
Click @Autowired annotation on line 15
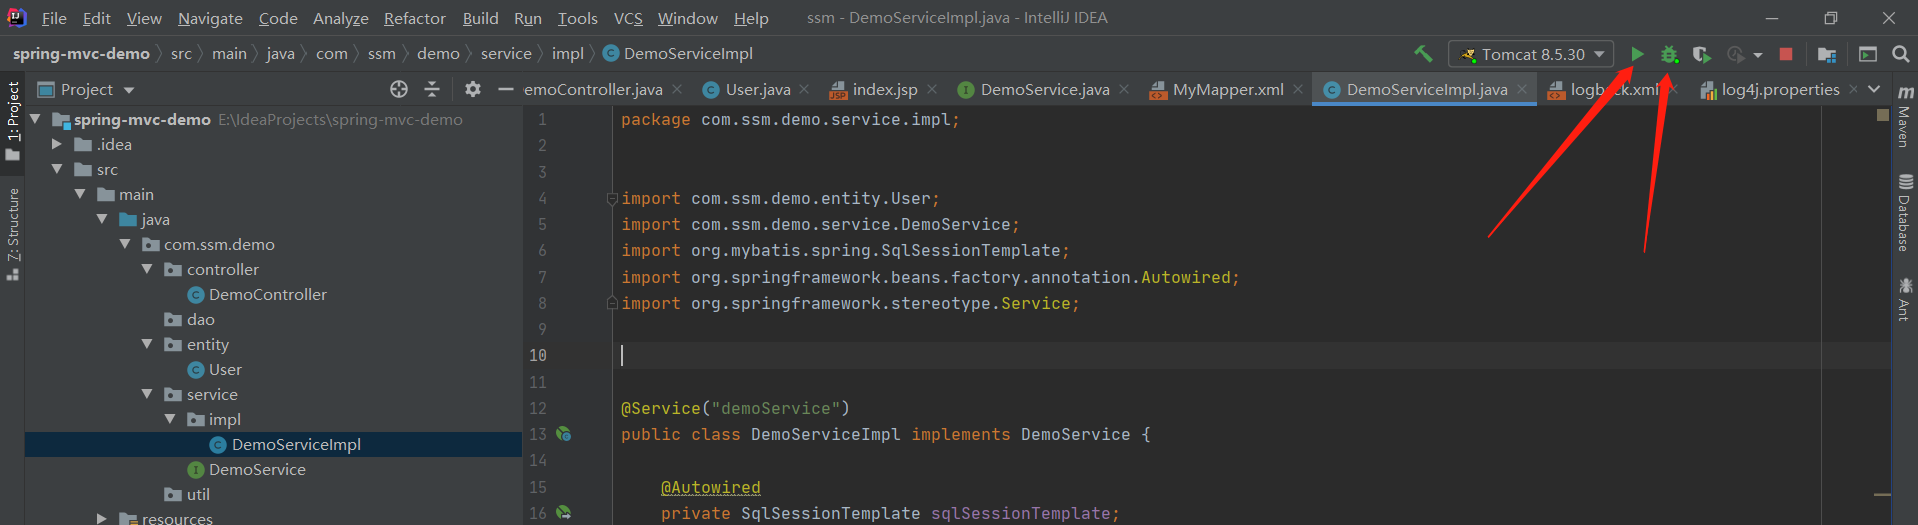click(x=710, y=487)
